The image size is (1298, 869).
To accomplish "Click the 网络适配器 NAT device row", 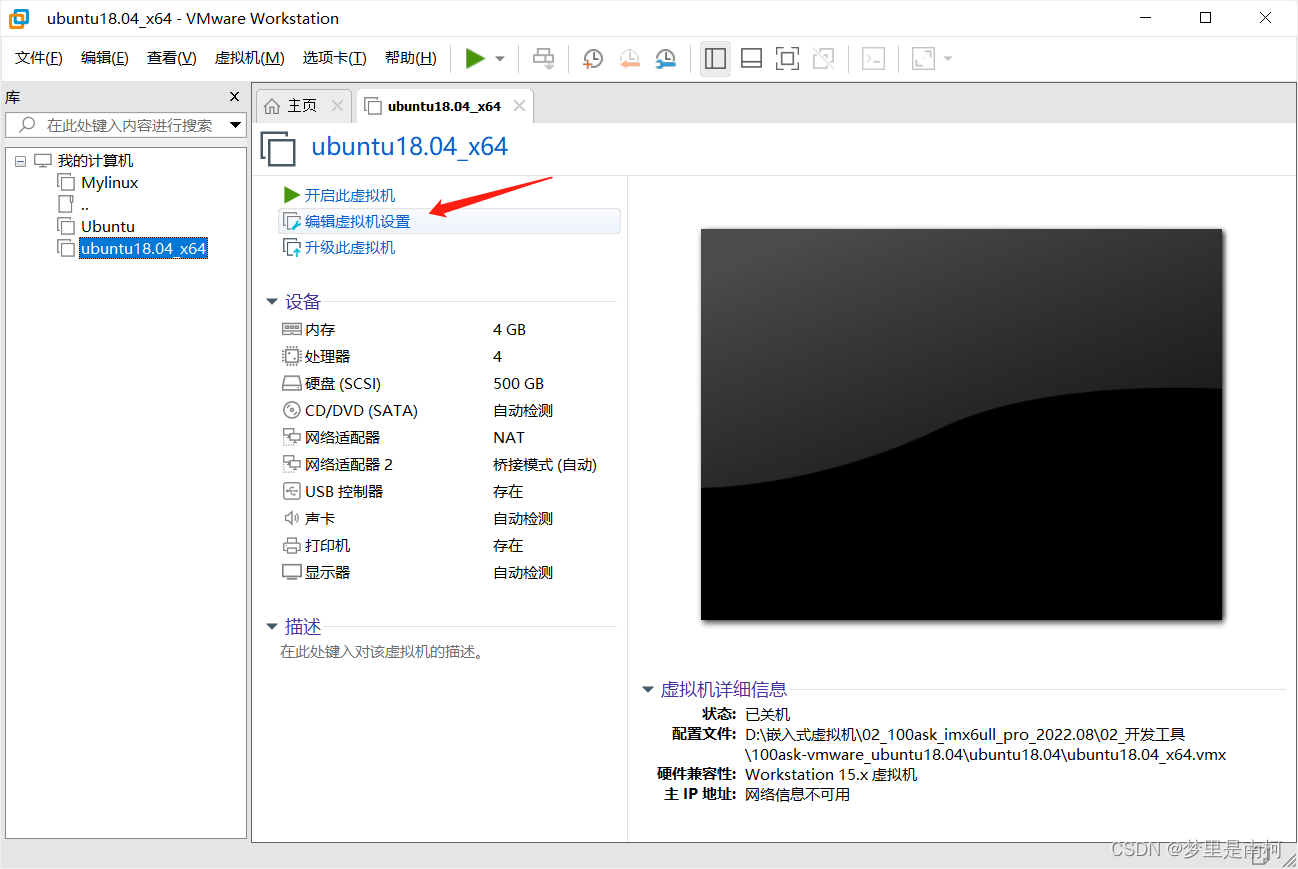I will pyautogui.click(x=449, y=437).
